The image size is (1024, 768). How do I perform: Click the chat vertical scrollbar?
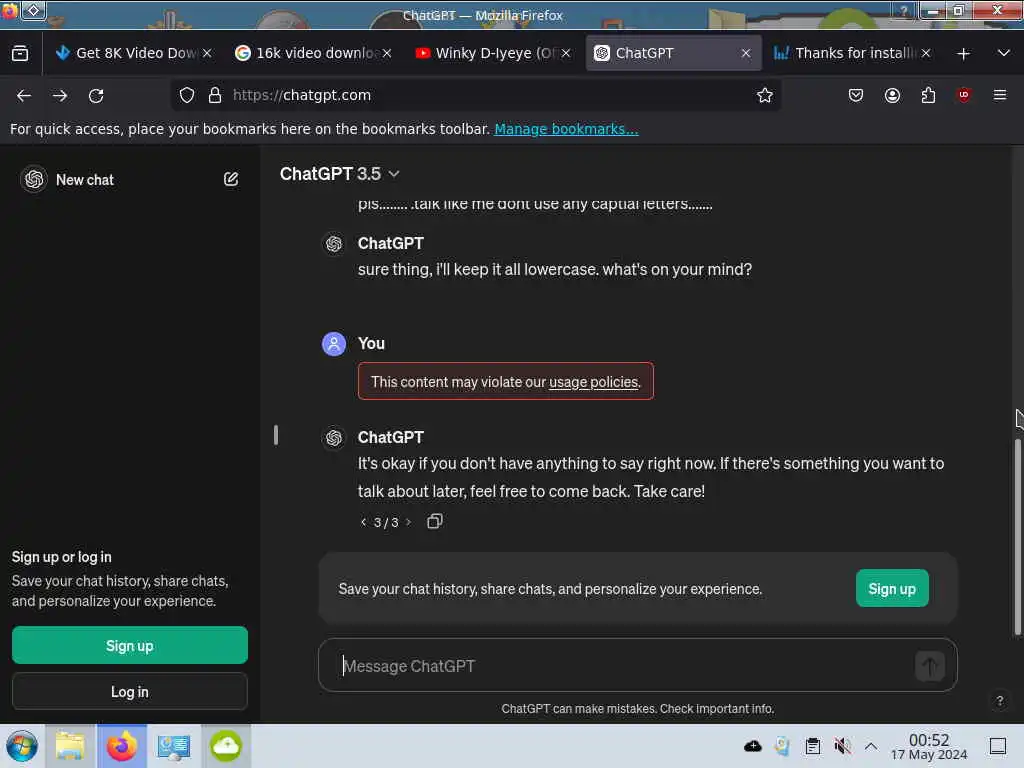1017,536
